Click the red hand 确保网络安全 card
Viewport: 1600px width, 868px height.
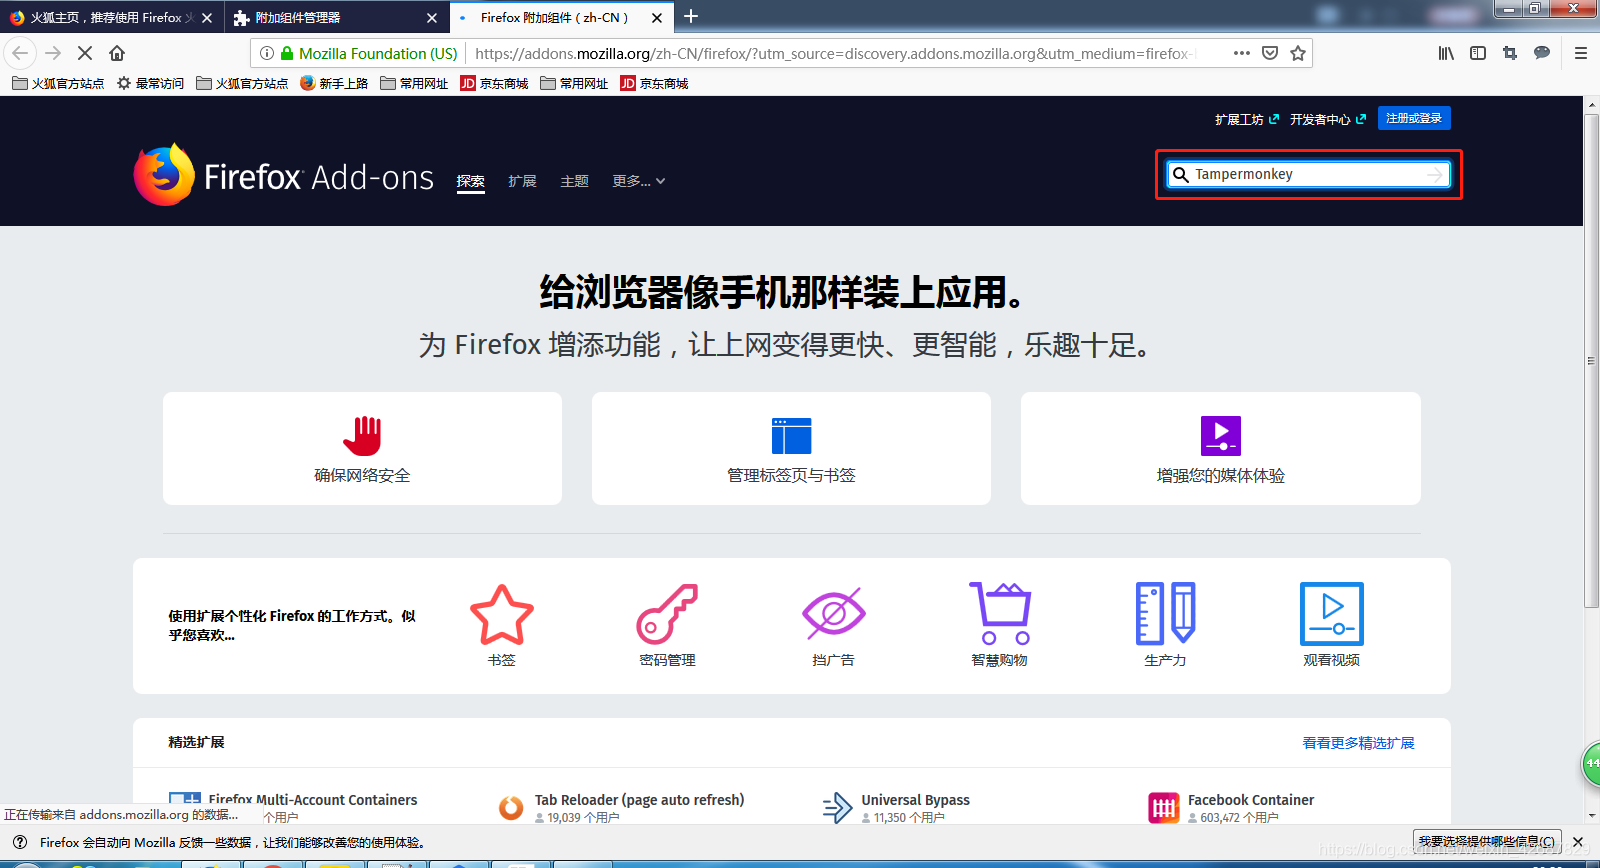pyautogui.click(x=362, y=449)
